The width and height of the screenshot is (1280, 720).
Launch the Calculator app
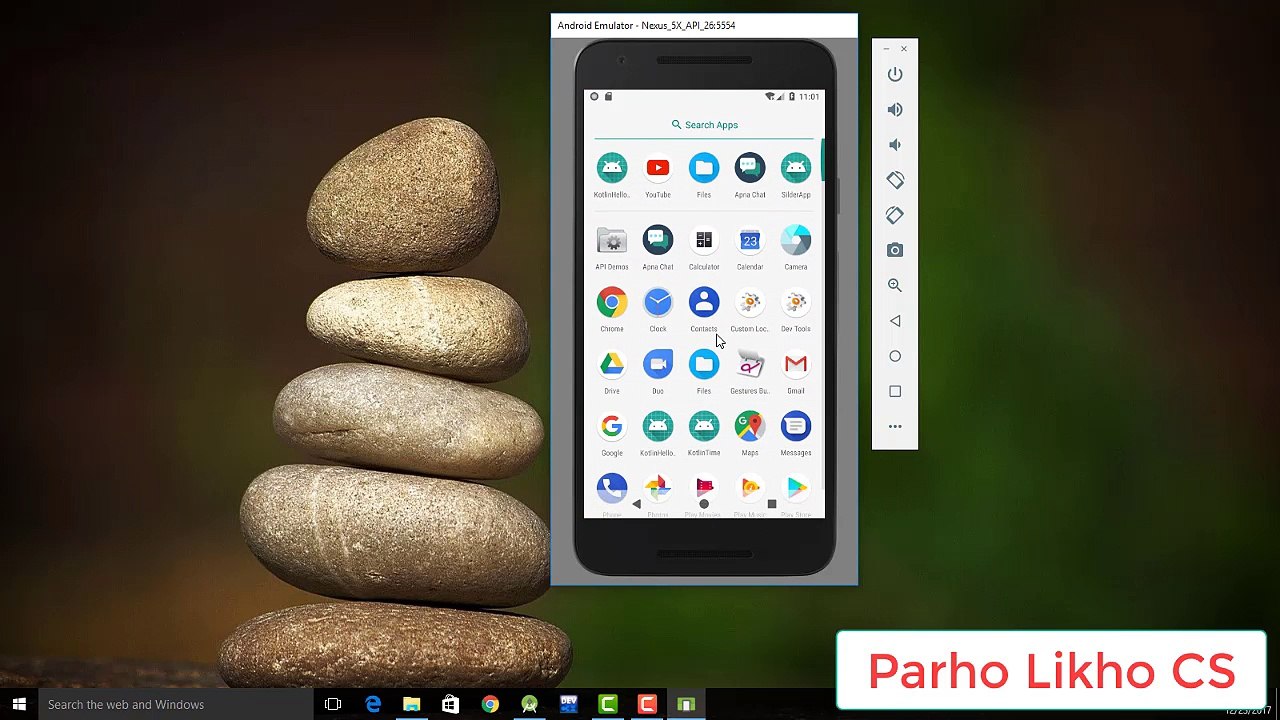[x=704, y=240]
